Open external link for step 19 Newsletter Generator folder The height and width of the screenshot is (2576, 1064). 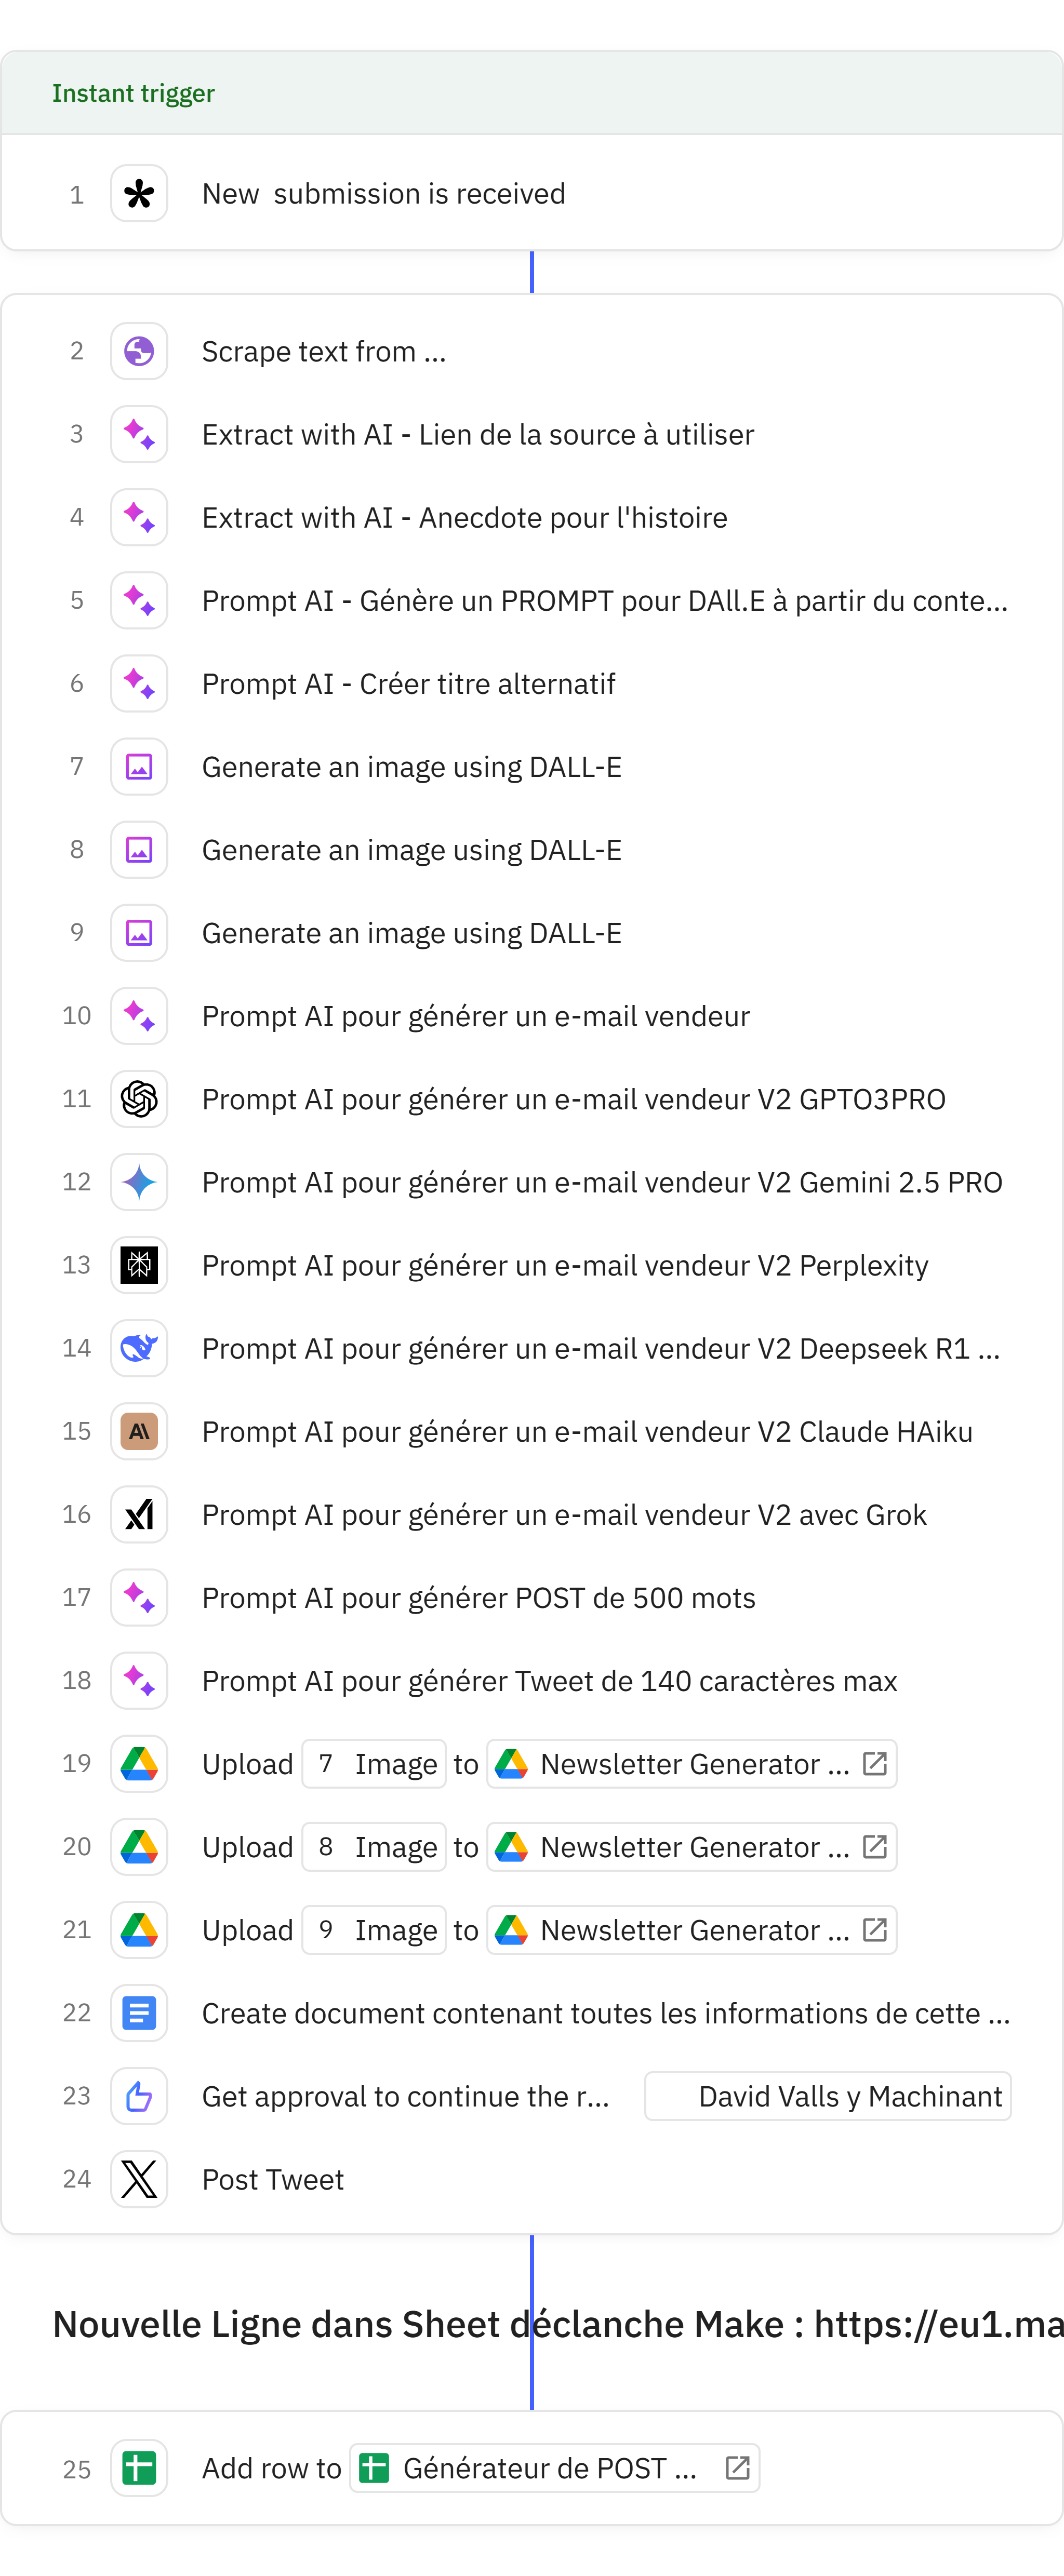[875, 1763]
